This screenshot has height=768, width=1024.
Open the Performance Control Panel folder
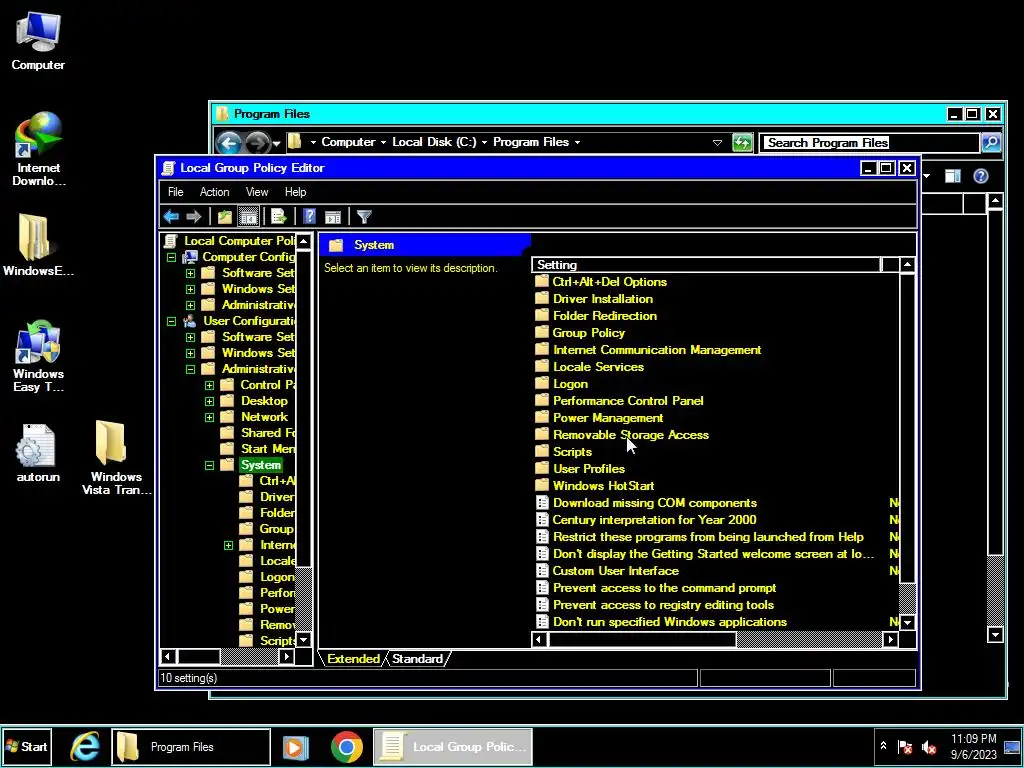628,400
